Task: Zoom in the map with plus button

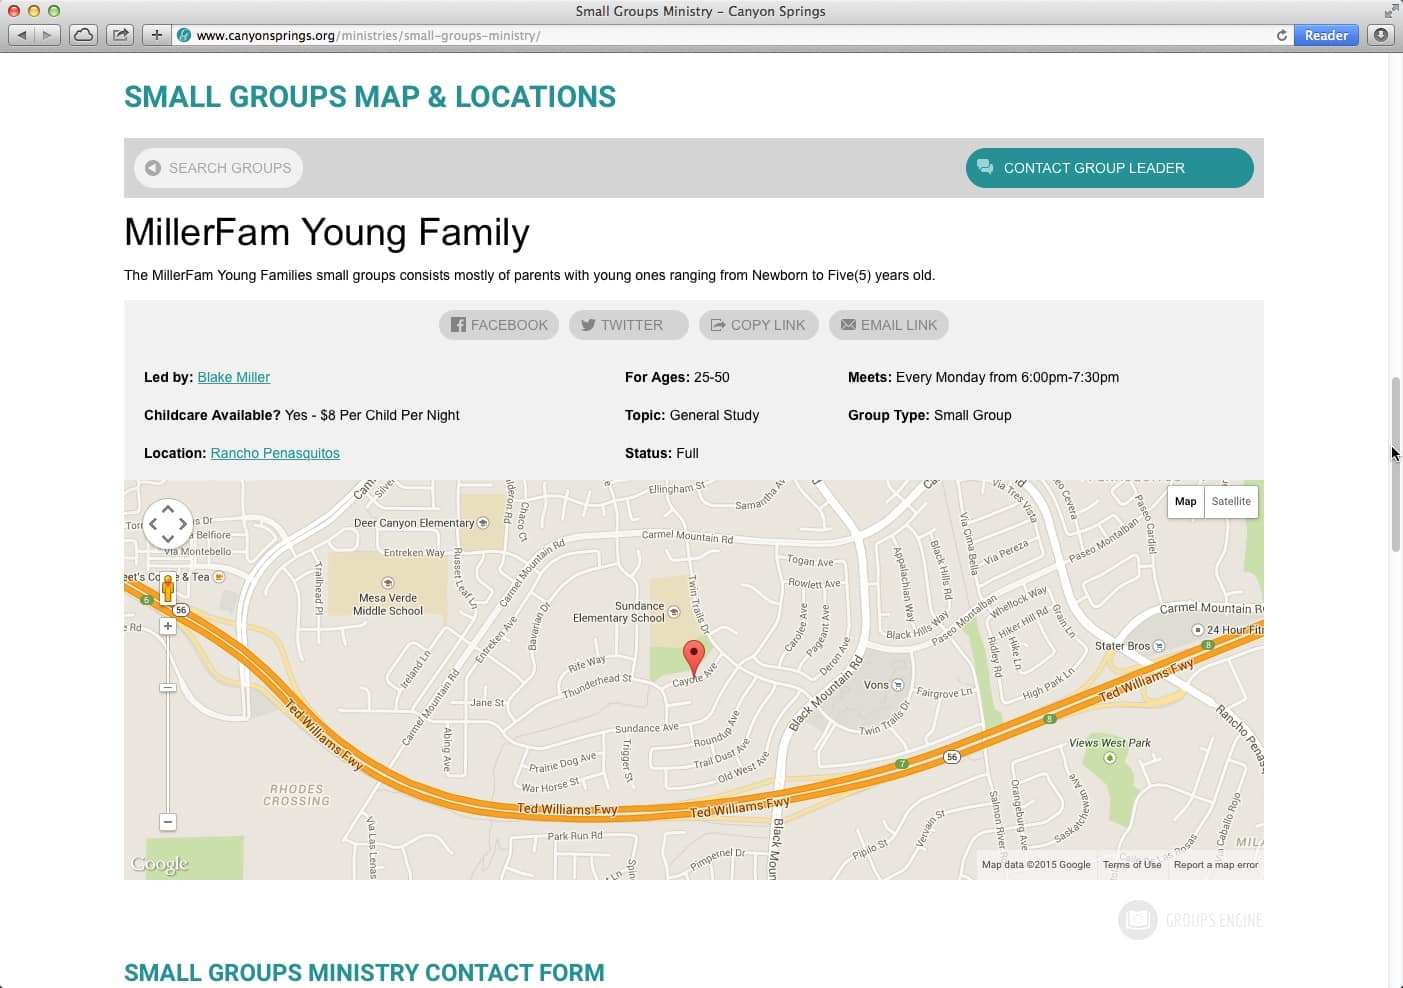Action: [168, 626]
